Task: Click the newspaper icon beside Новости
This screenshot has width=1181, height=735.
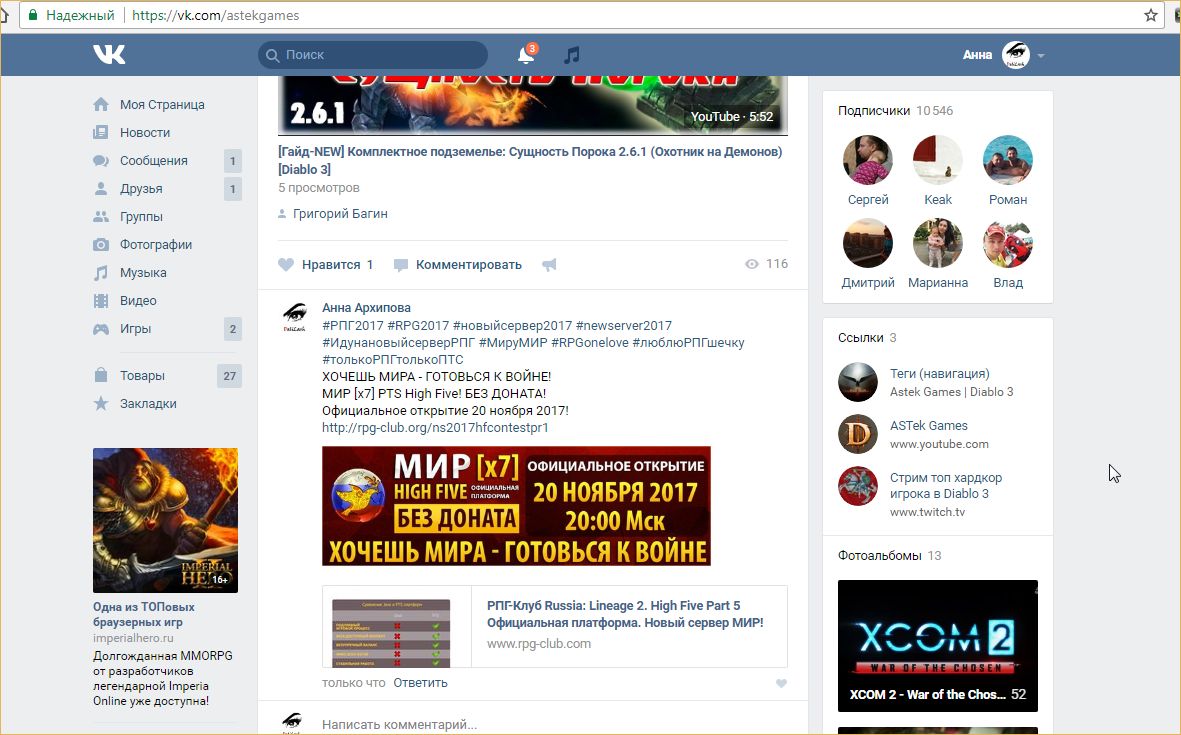Action: tap(101, 133)
